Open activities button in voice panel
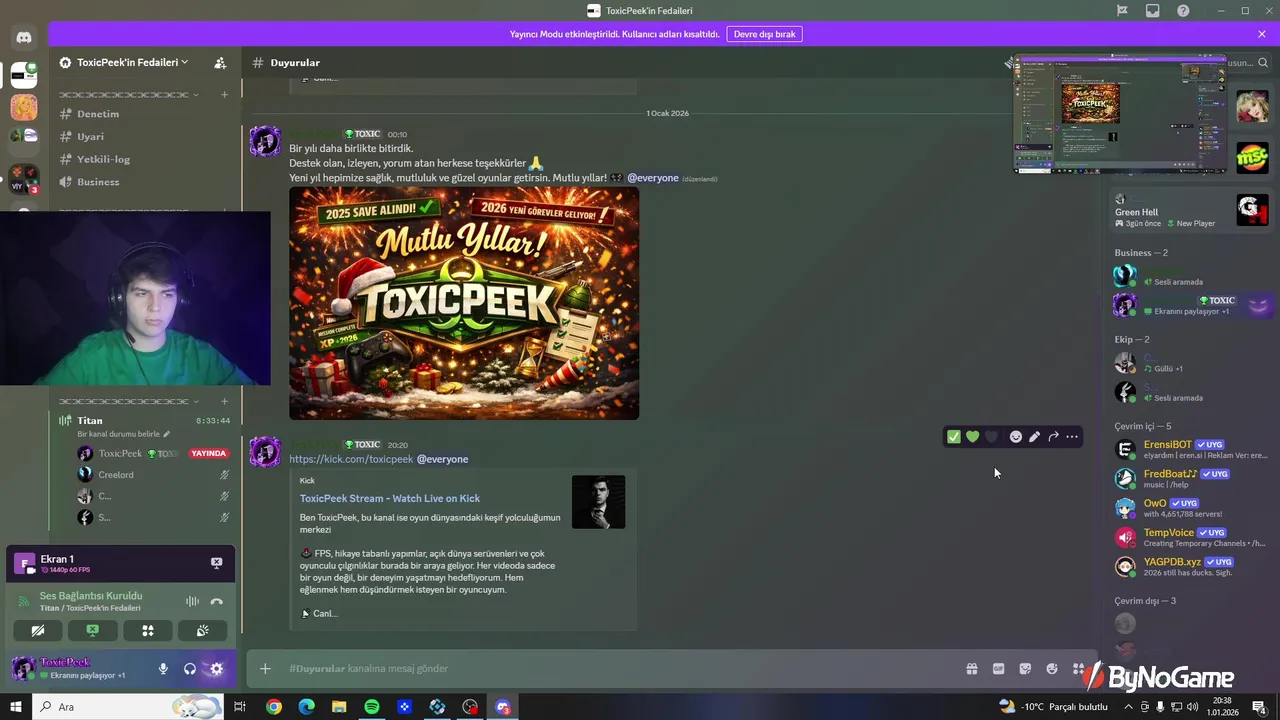The height and width of the screenshot is (720, 1280). (148, 631)
